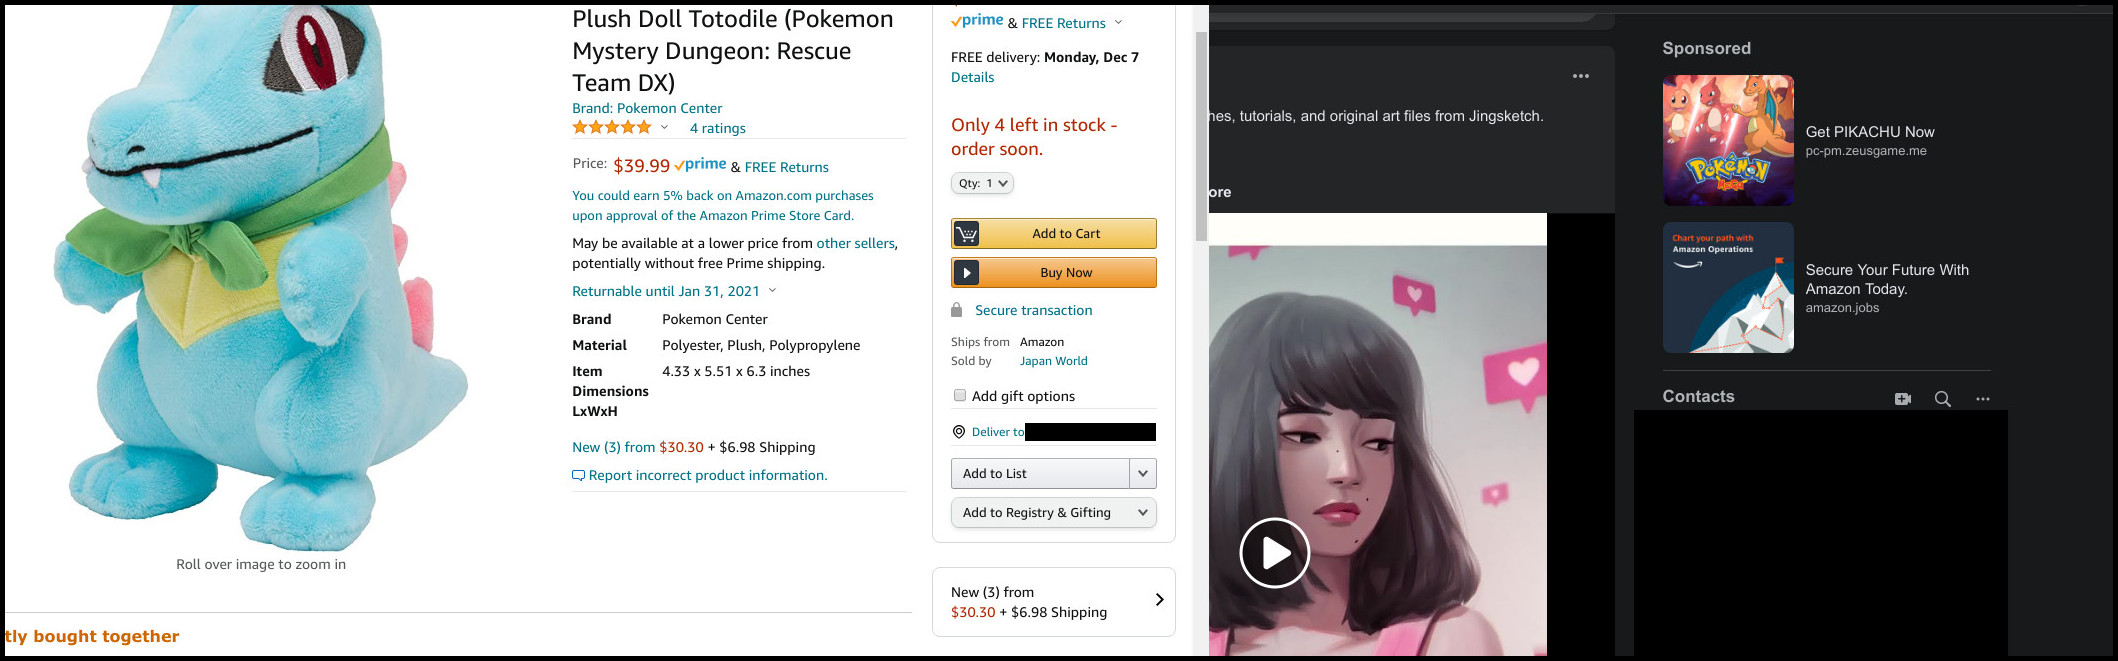
Task: Click the location pin icon
Action: tap(959, 432)
